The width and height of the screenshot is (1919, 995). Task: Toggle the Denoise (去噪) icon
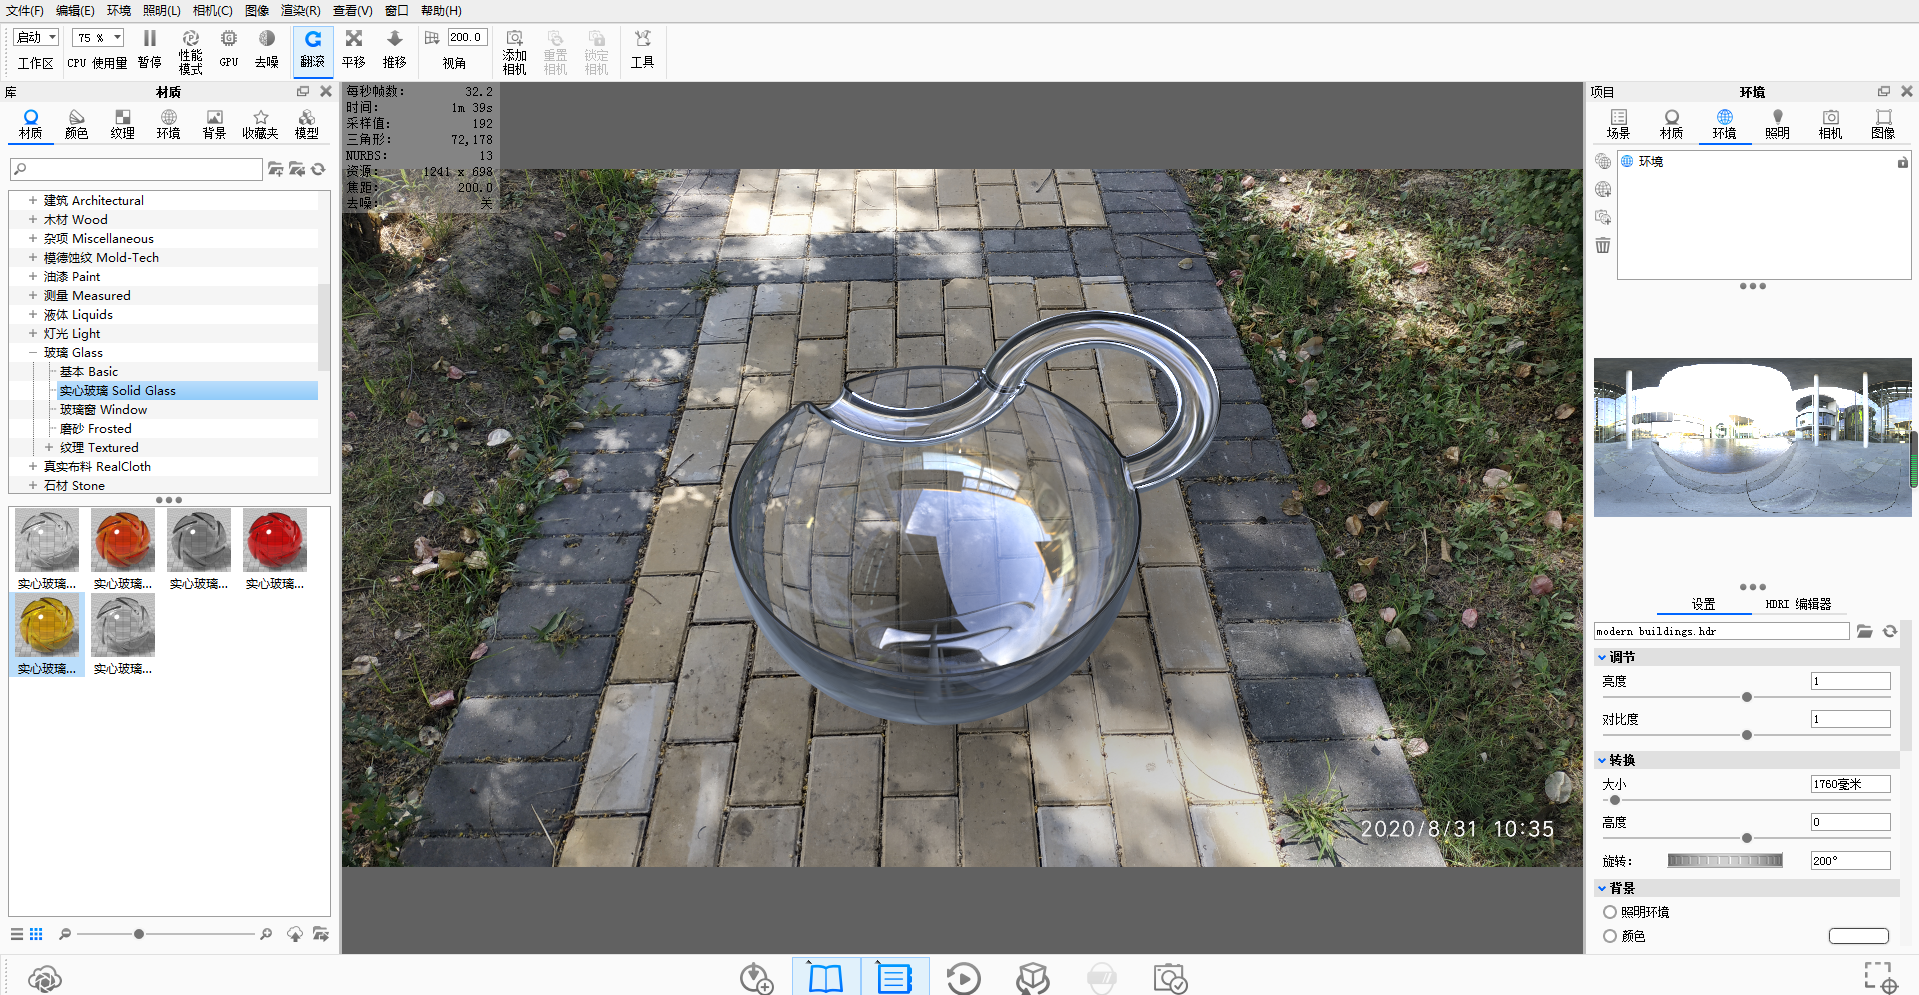pos(267,48)
